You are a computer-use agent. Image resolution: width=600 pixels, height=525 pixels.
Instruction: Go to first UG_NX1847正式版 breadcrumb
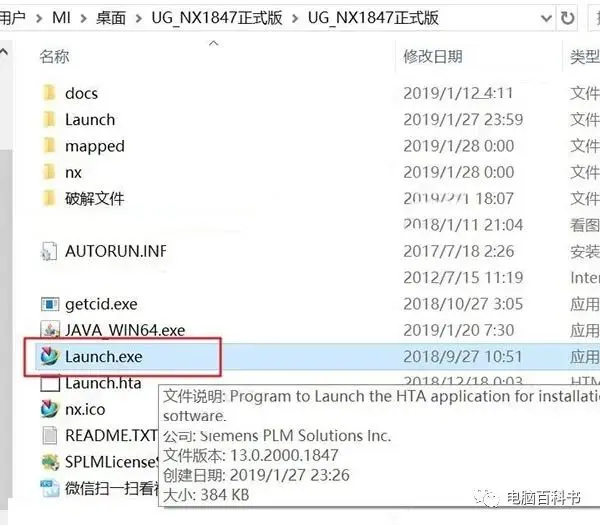[217, 18]
